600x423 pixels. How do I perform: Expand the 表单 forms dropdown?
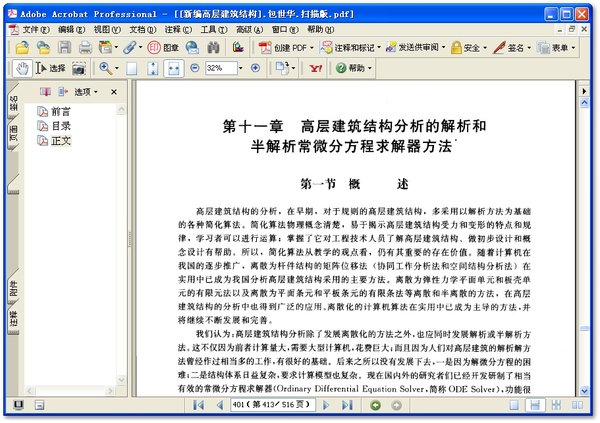(573, 48)
